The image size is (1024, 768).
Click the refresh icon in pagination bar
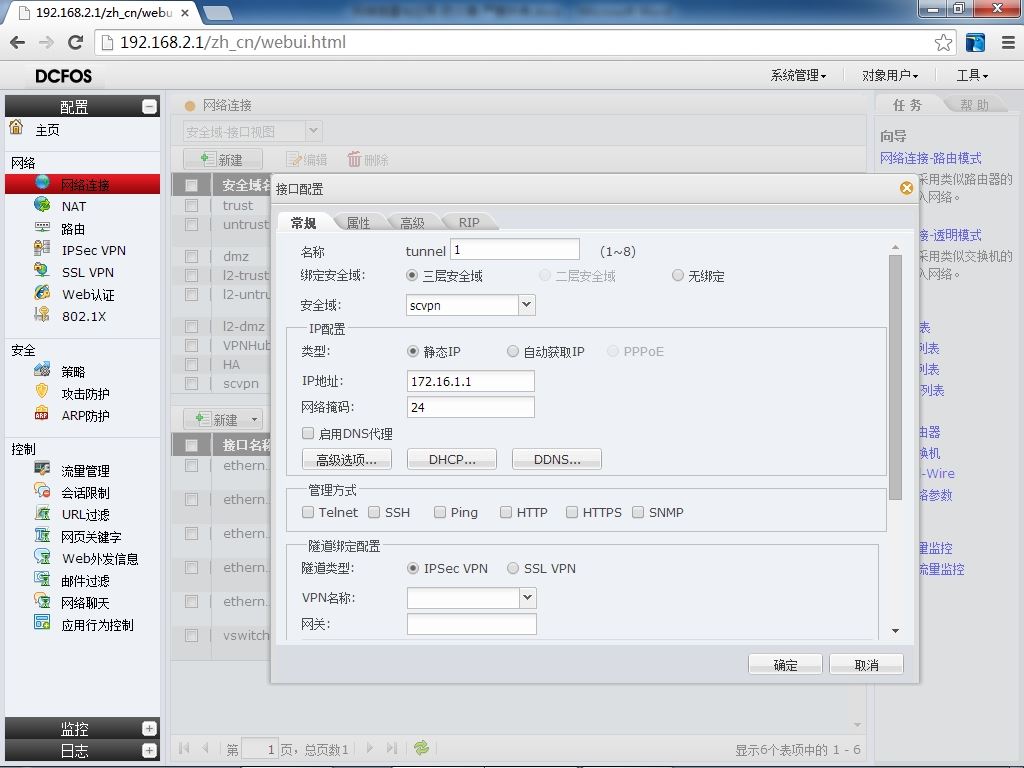point(422,748)
